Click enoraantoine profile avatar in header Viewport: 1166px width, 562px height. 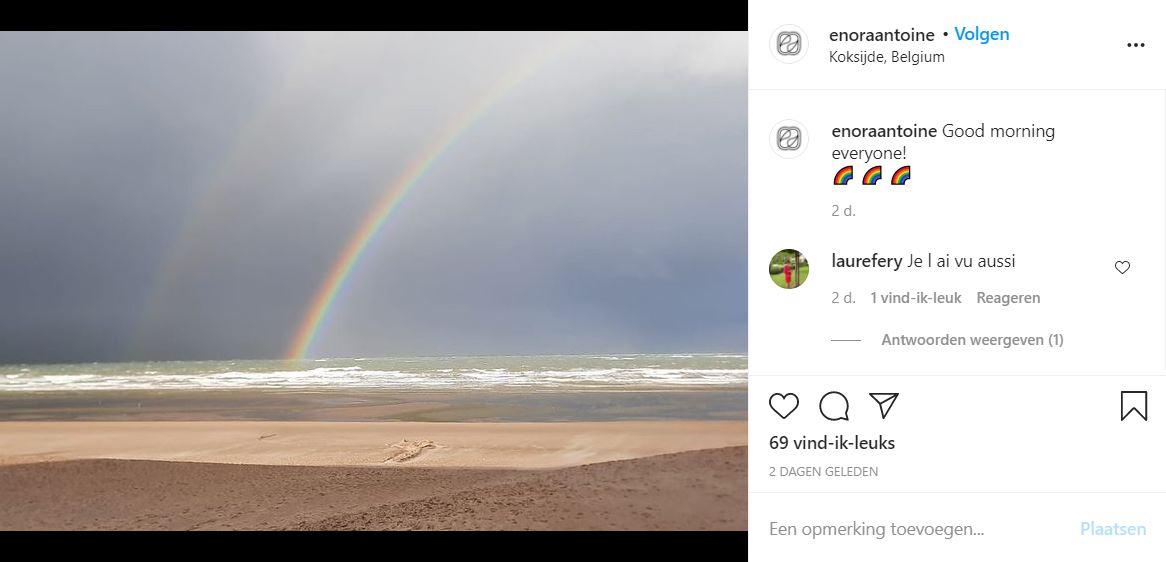[x=788, y=44]
